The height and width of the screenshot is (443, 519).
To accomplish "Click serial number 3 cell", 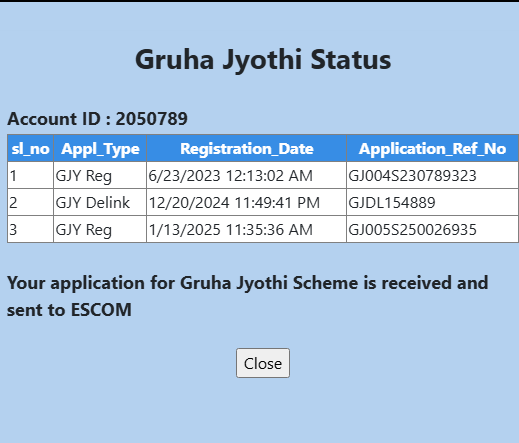I will point(30,229).
